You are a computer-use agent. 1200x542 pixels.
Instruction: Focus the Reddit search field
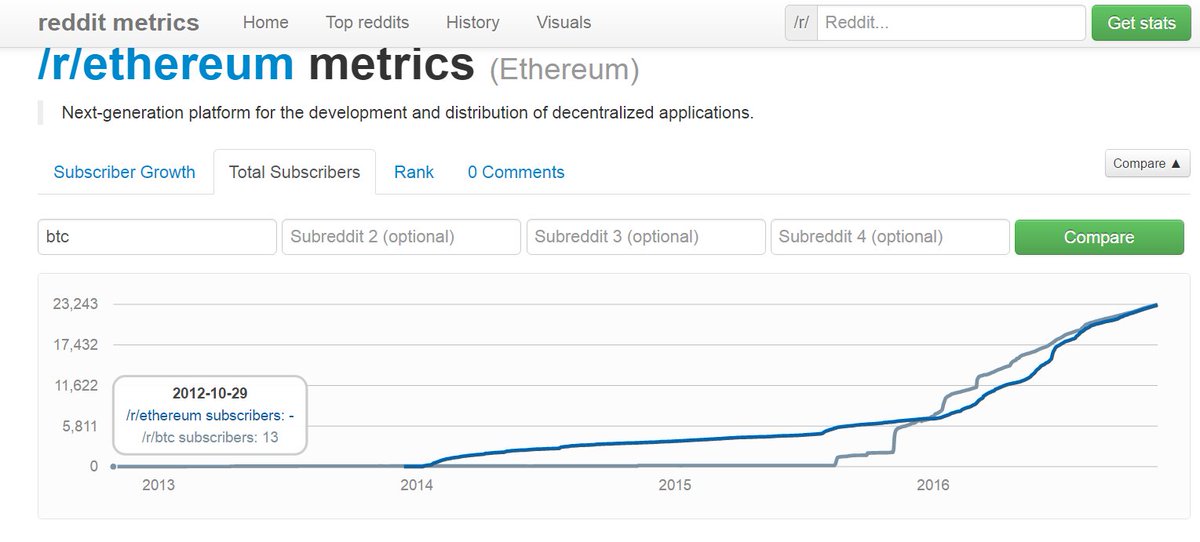tap(950, 22)
